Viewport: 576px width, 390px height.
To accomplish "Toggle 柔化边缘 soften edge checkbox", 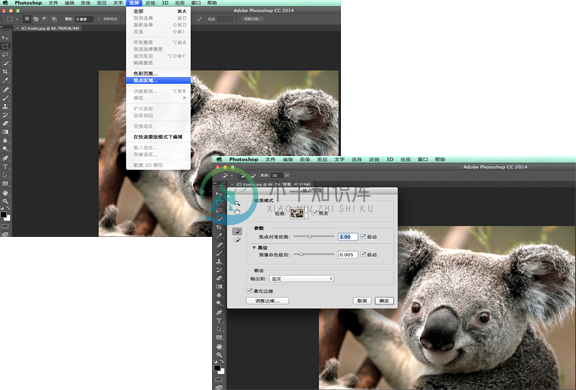I will tap(250, 291).
